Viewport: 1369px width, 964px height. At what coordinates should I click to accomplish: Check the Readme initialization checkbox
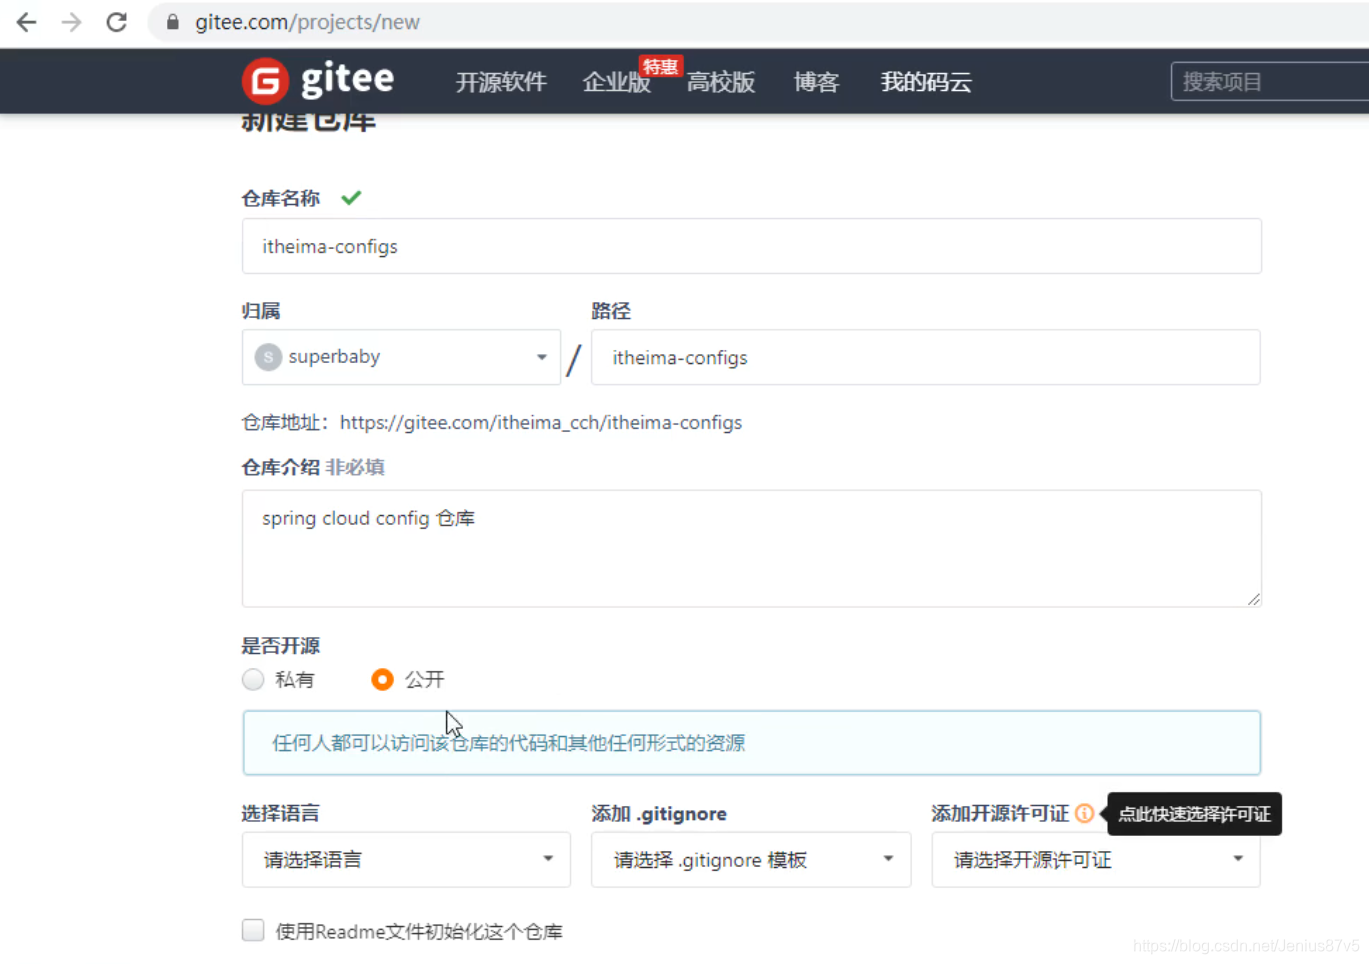pos(253,931)
